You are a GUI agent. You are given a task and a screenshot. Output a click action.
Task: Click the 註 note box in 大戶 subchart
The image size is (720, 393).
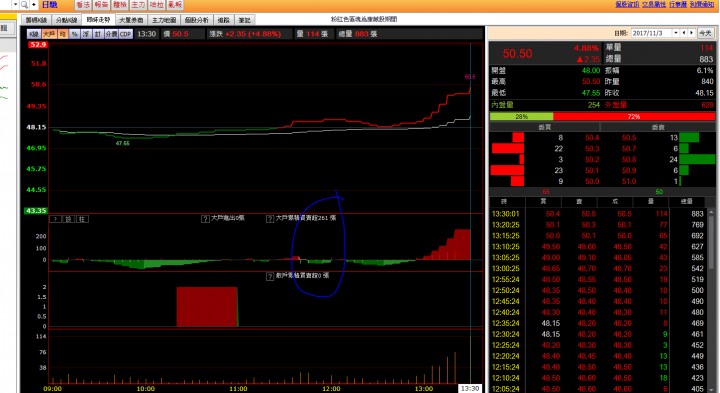click(82, 219)
